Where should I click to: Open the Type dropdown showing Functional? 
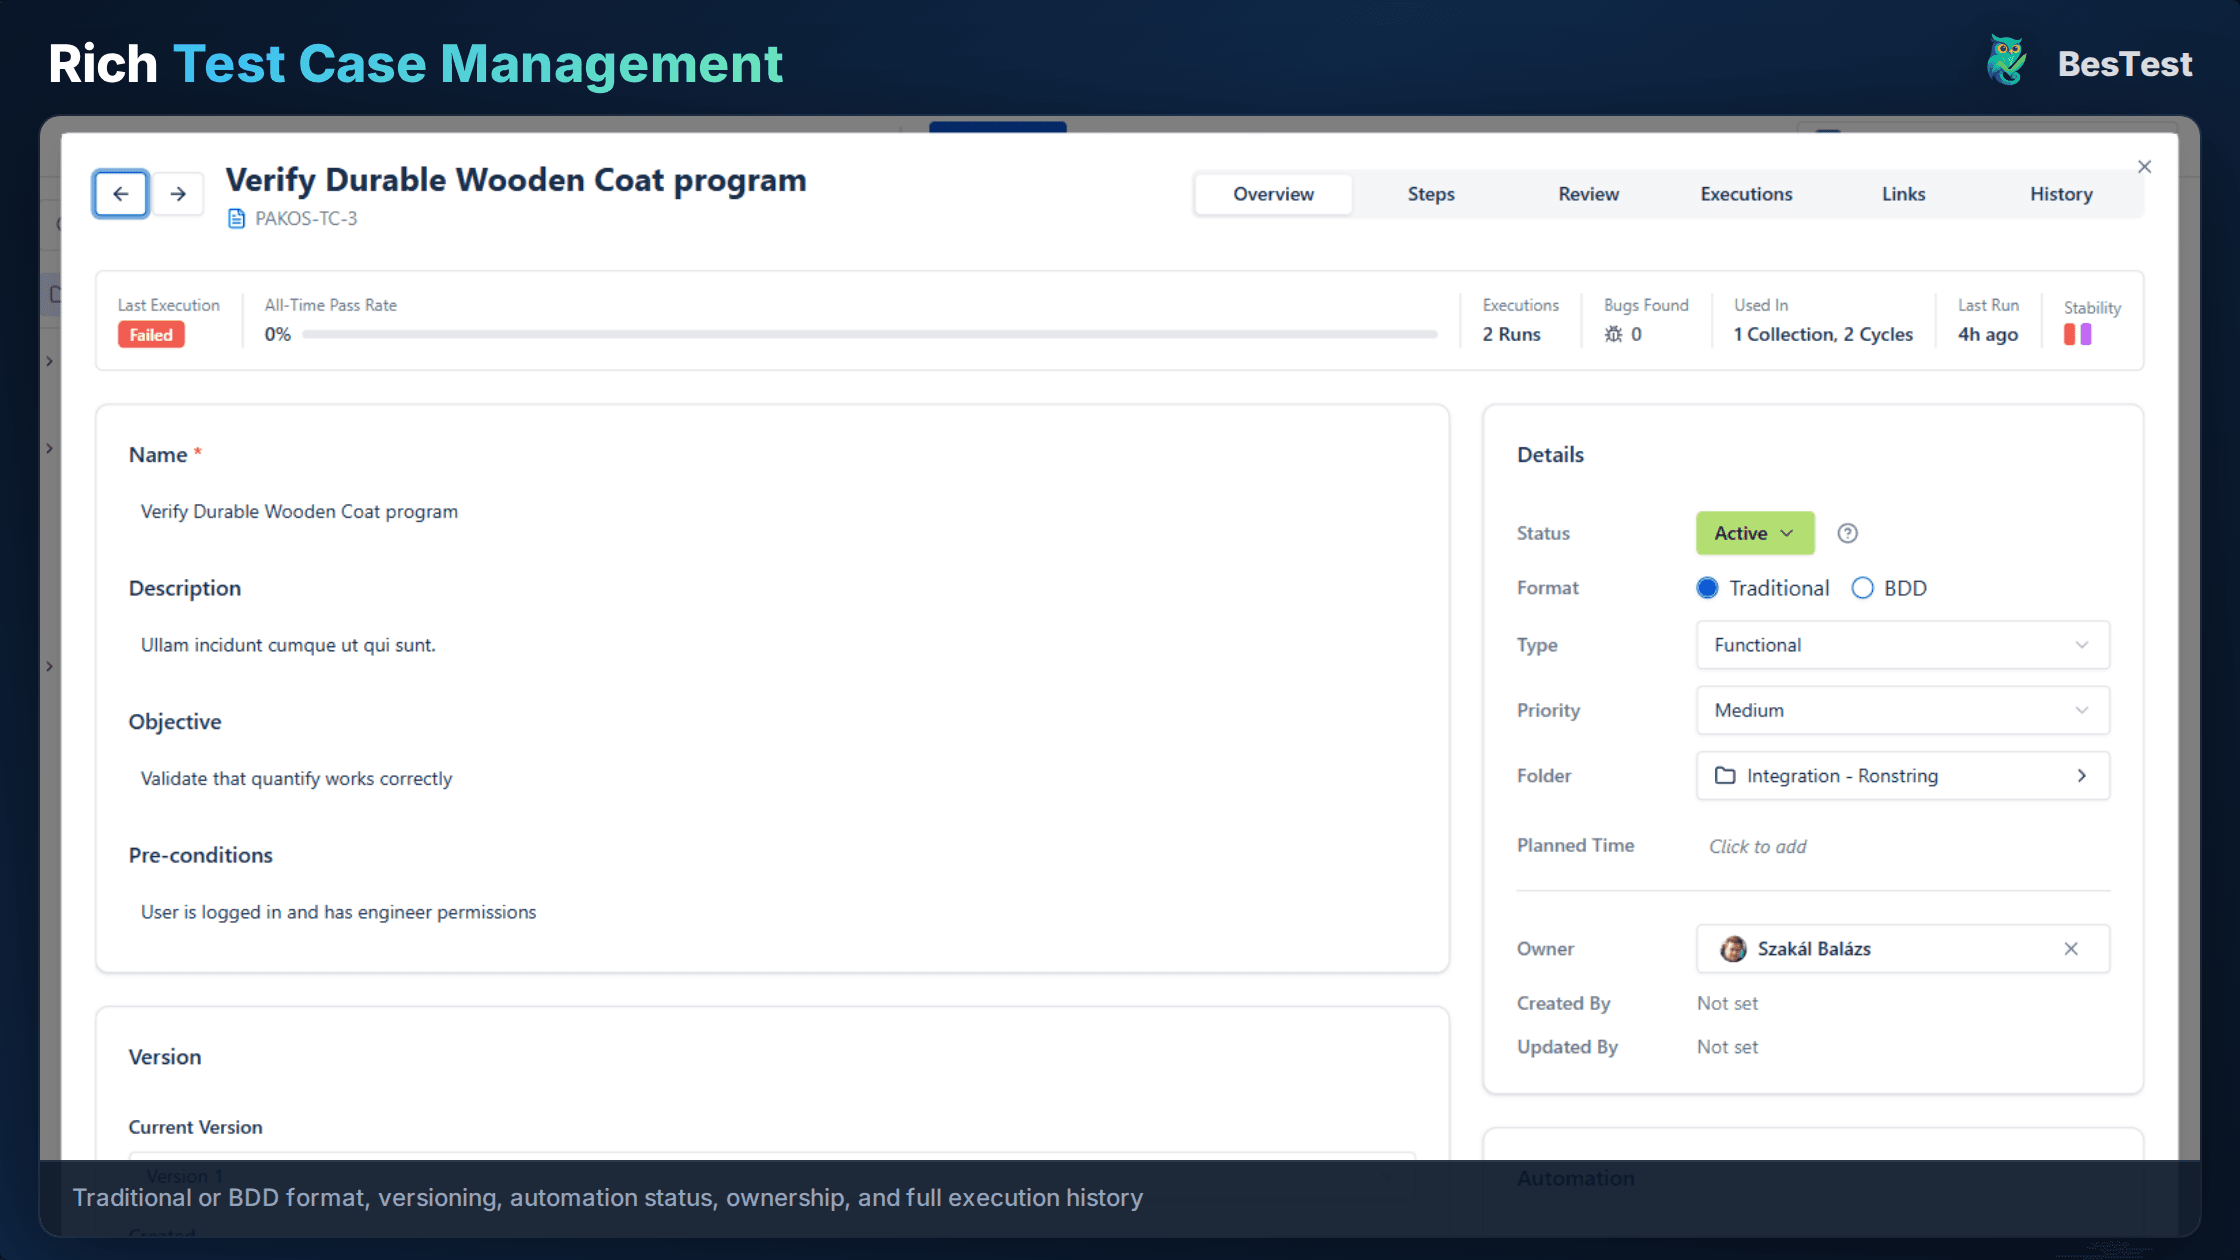(1901, 645)
